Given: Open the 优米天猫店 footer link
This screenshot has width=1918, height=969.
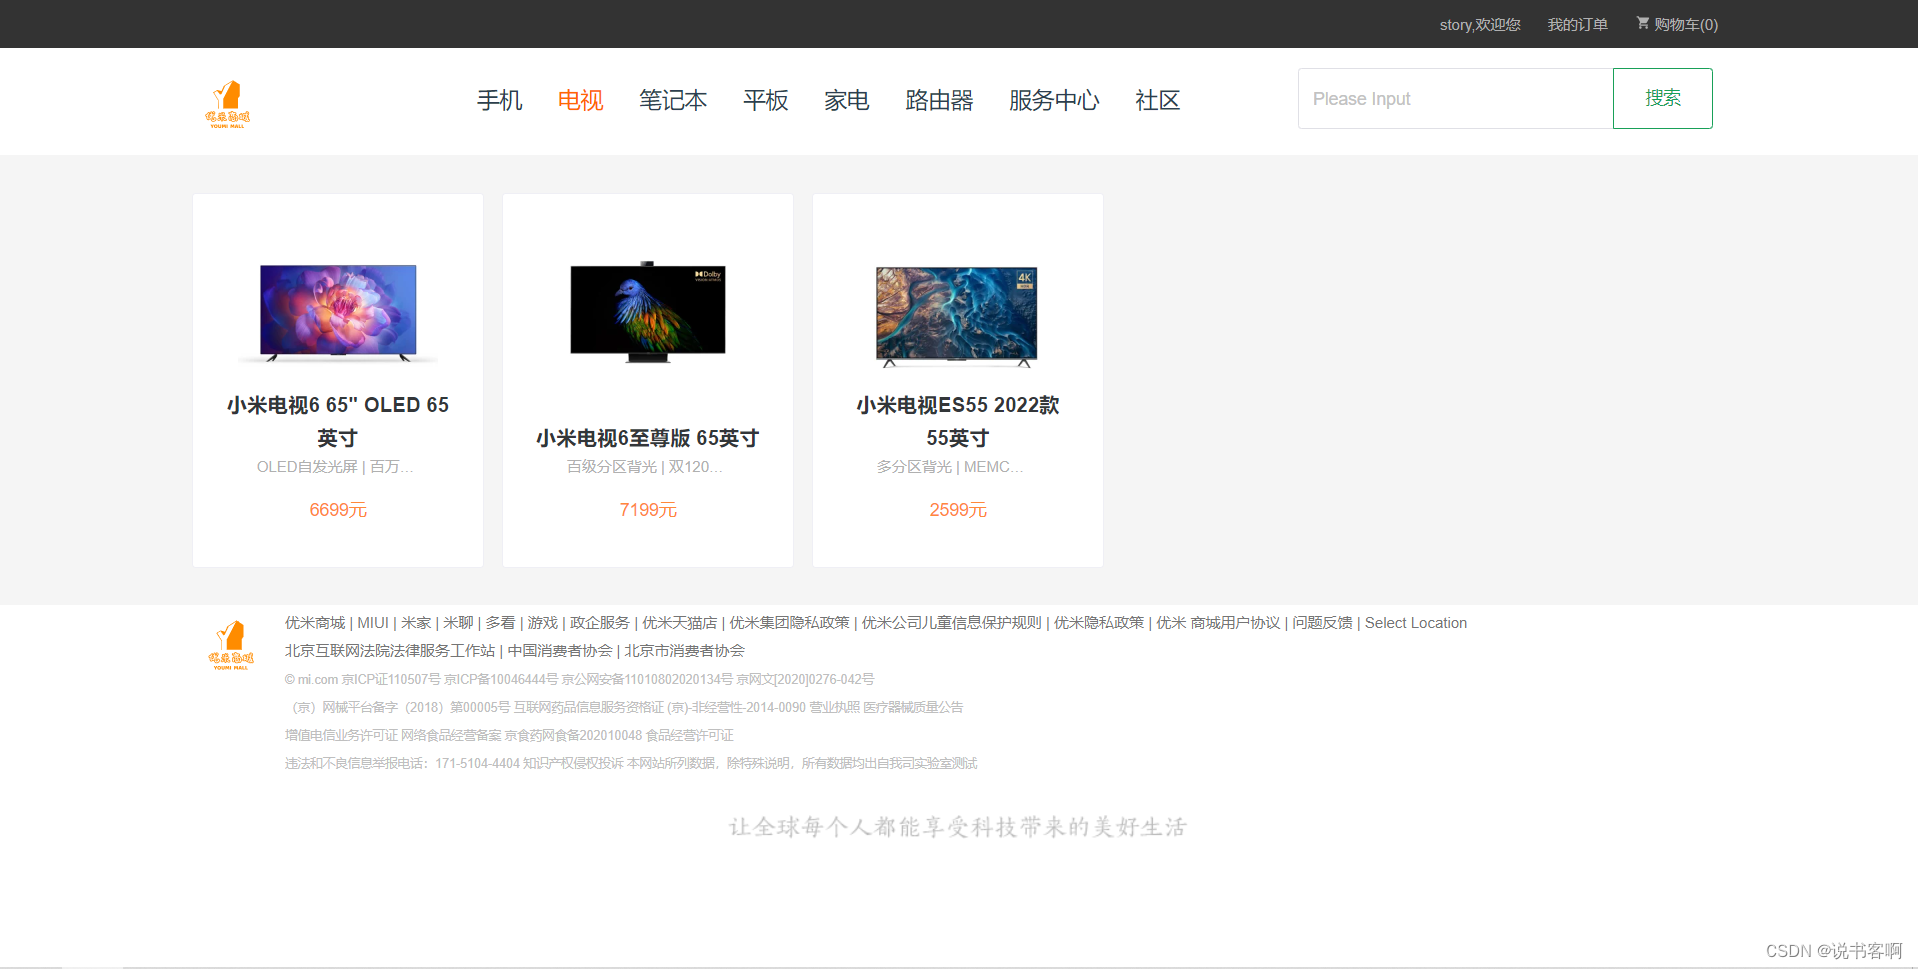Looking at the screenshot, I should click(680, 623).
